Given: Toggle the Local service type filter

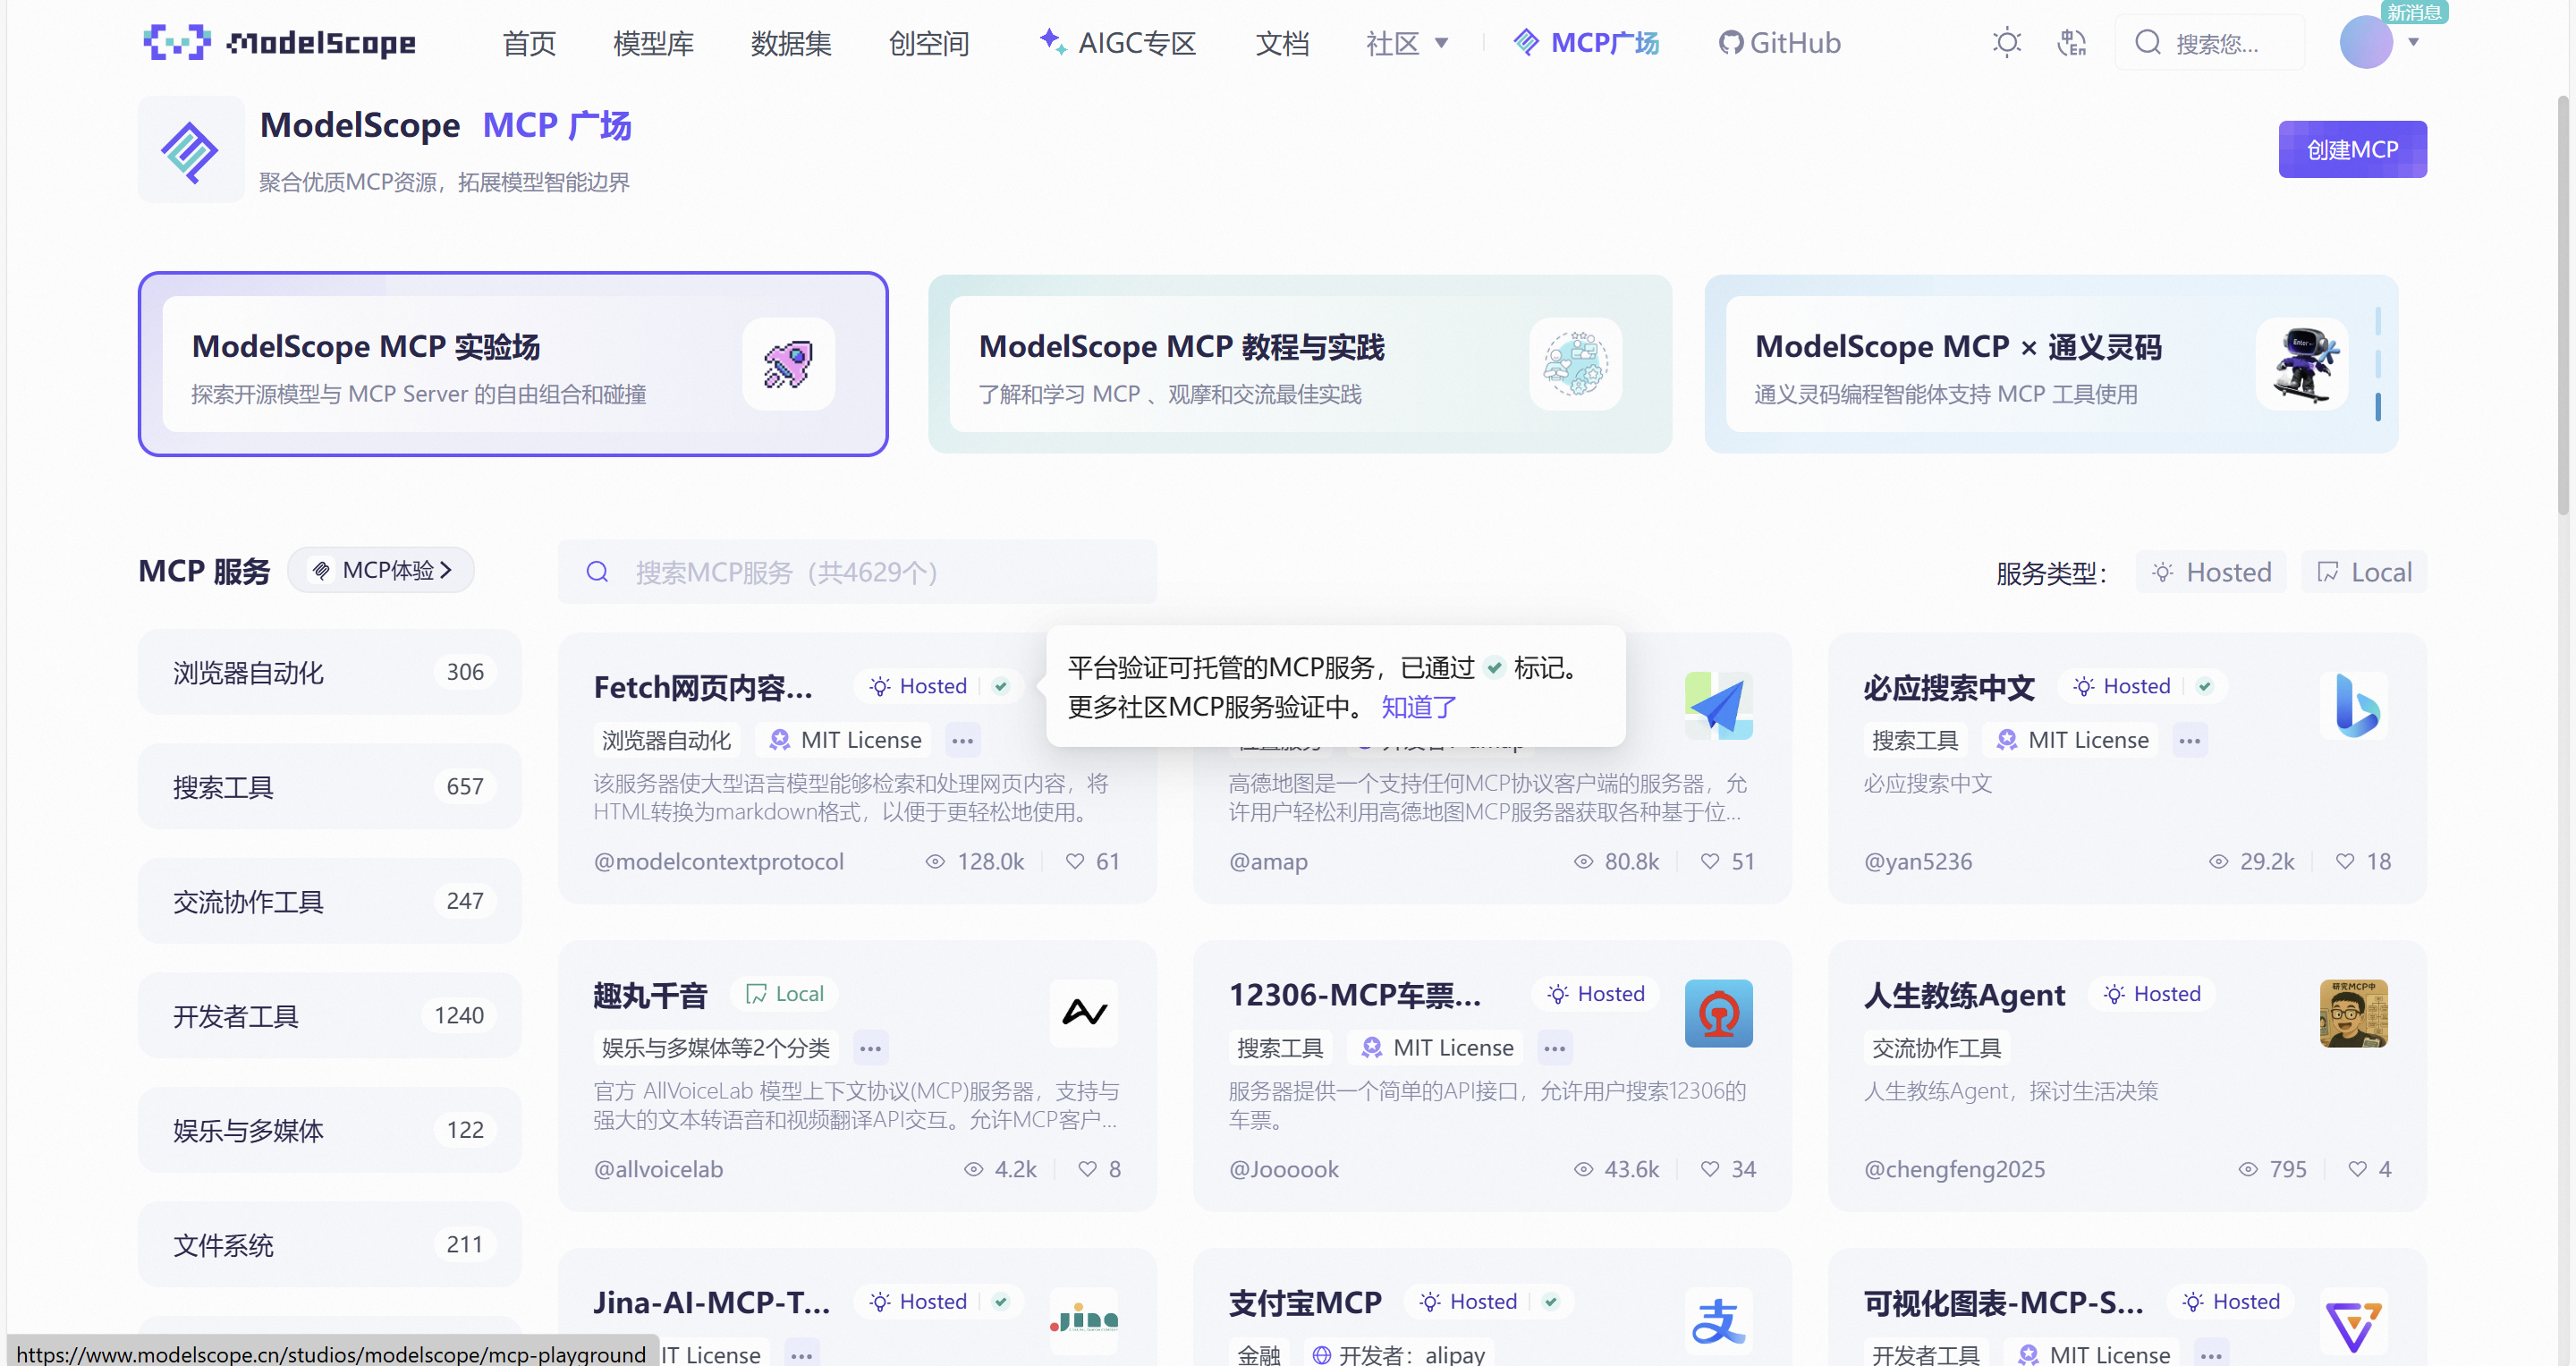Looking at the screenshot, I should tap(2364, 572).
